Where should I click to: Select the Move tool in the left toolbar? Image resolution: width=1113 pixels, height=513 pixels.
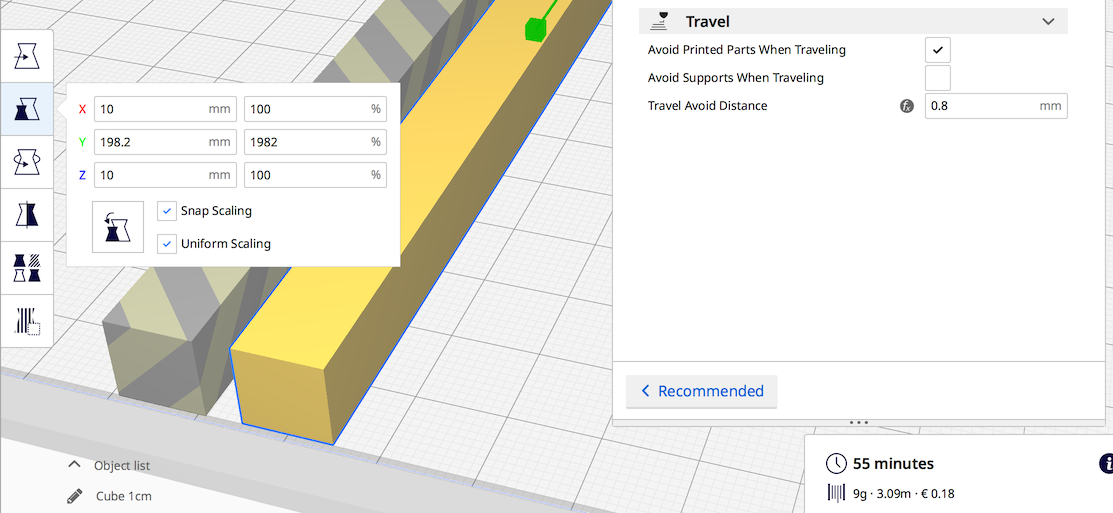[27, 56]
